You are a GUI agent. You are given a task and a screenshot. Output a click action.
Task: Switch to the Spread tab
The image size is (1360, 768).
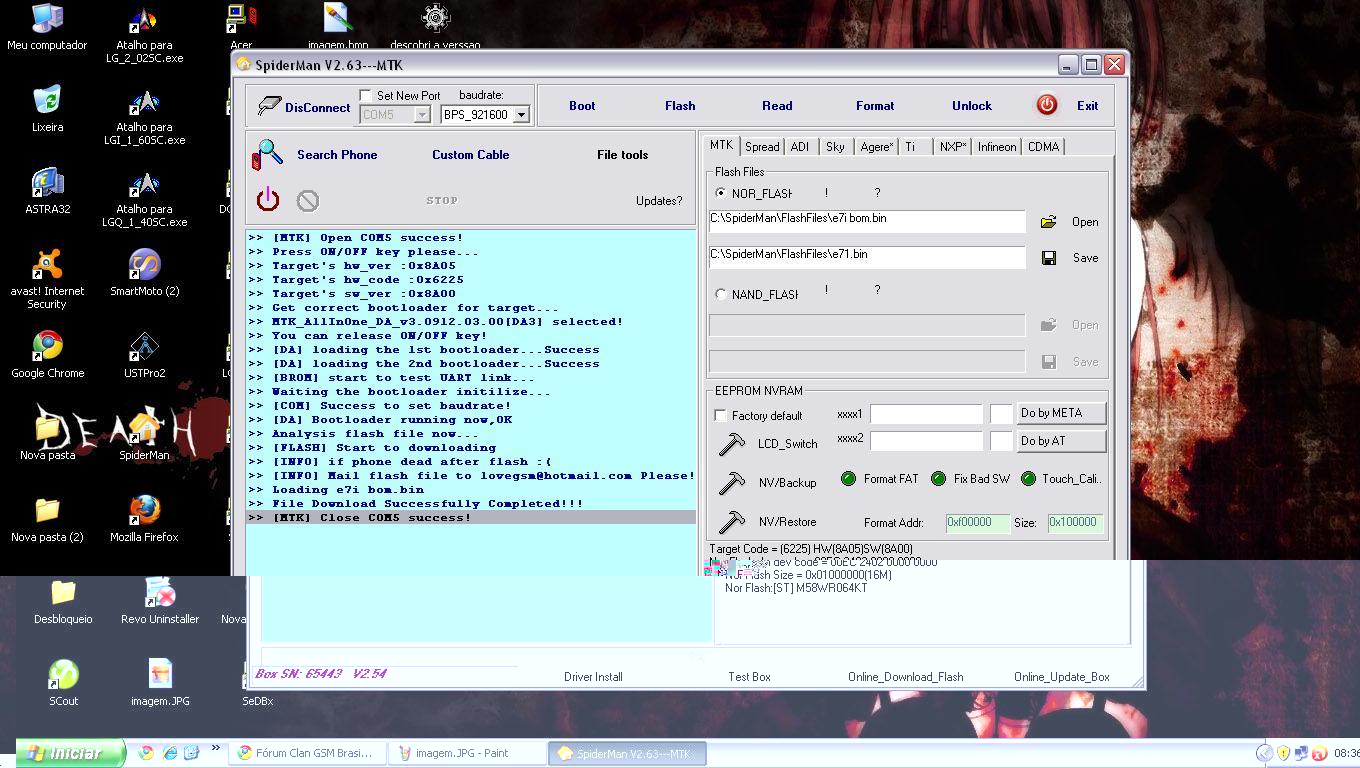762,147
